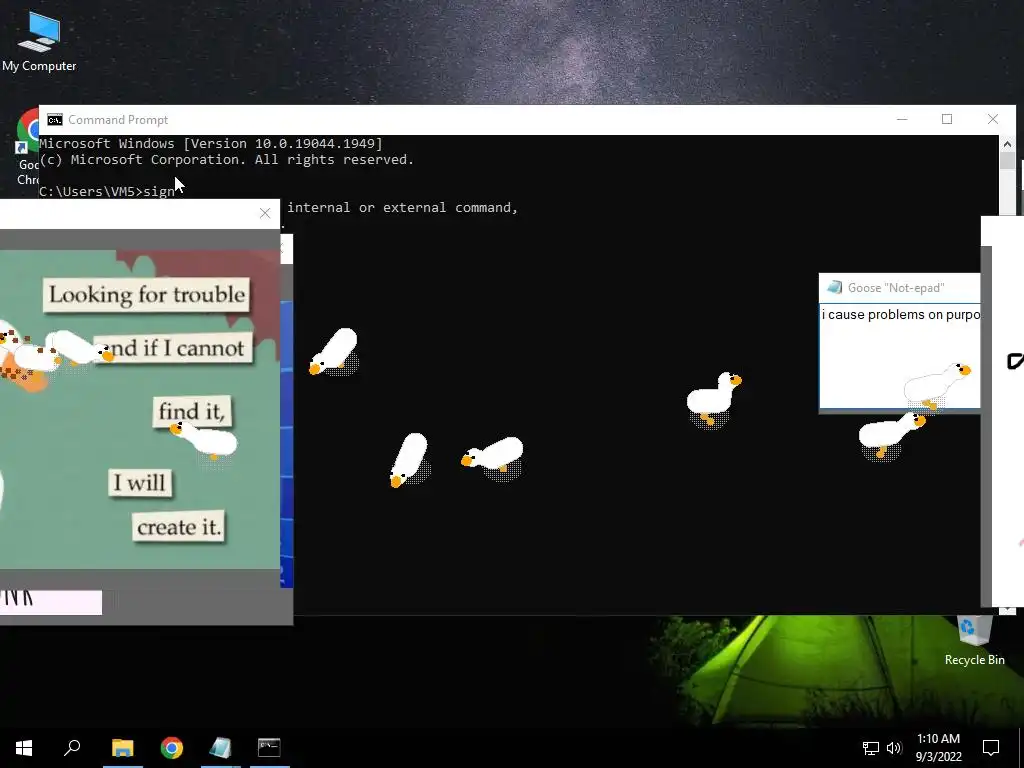The image size is (1024, 768).
Task: Close the goose meme image window
Action: click(x=264, y=214)
